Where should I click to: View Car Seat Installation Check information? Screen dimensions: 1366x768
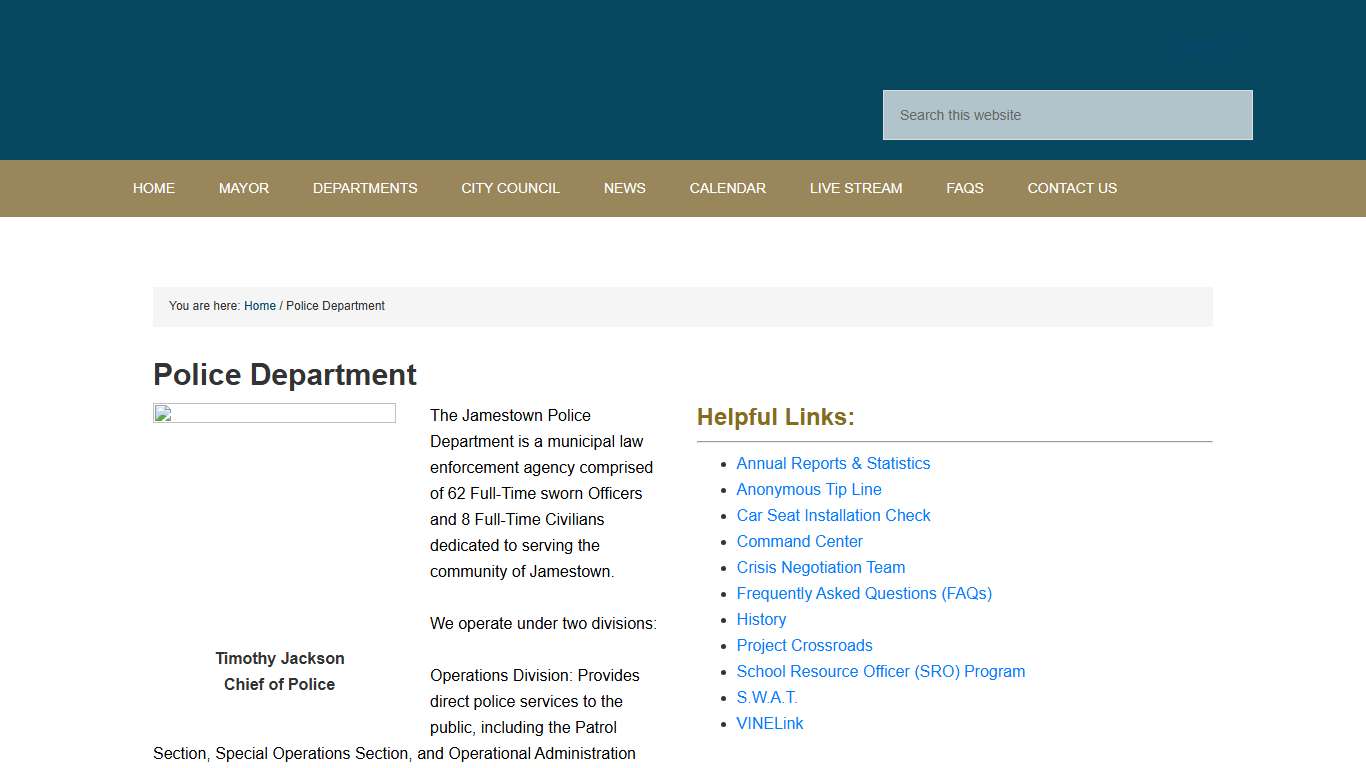click(x=833, y=515)
